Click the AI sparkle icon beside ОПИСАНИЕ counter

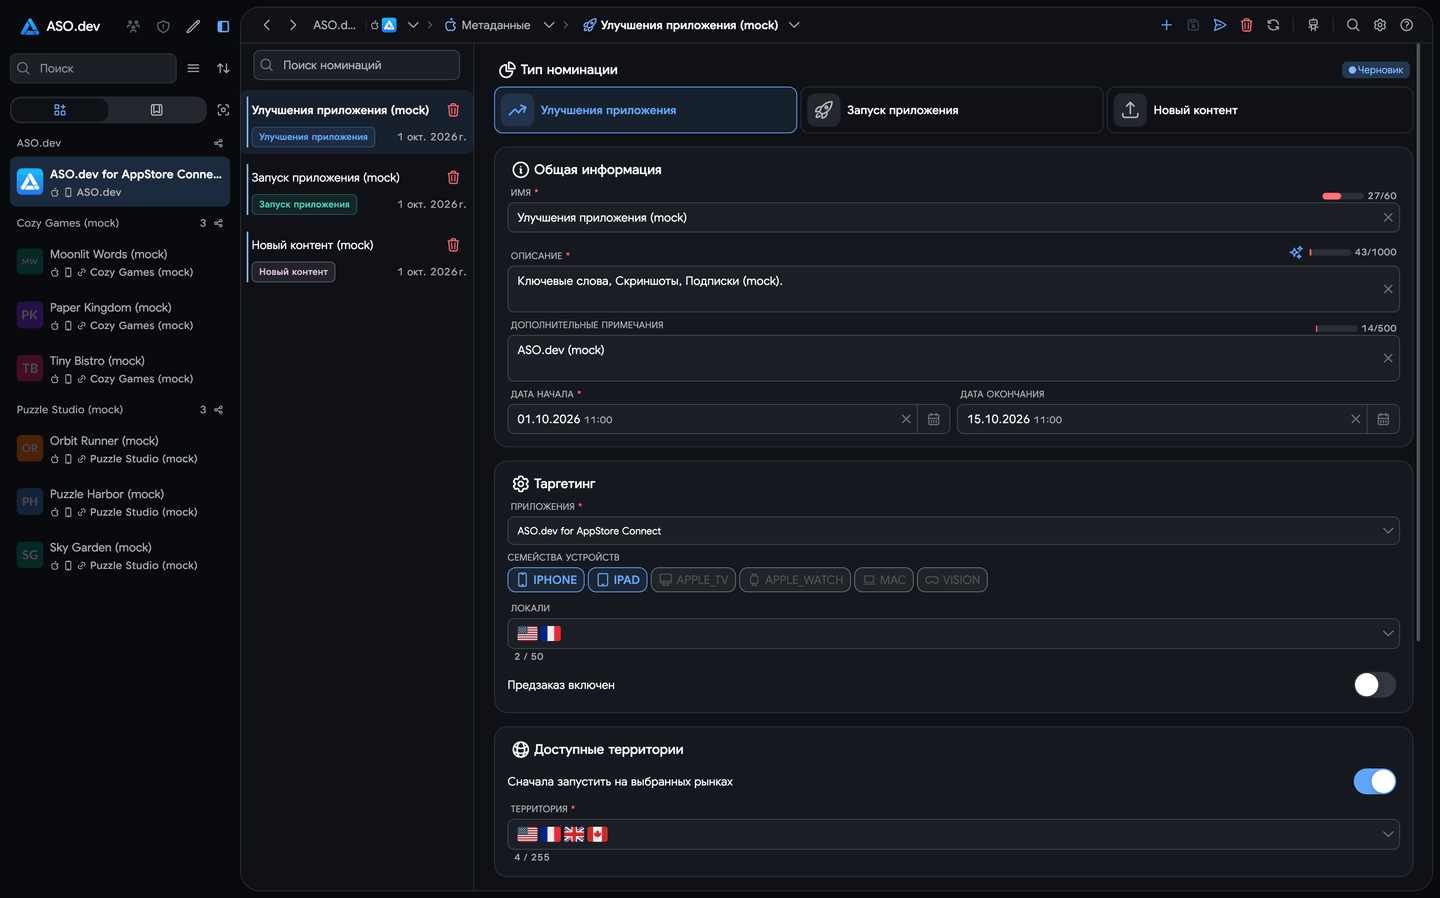[x=1296, y=252]
